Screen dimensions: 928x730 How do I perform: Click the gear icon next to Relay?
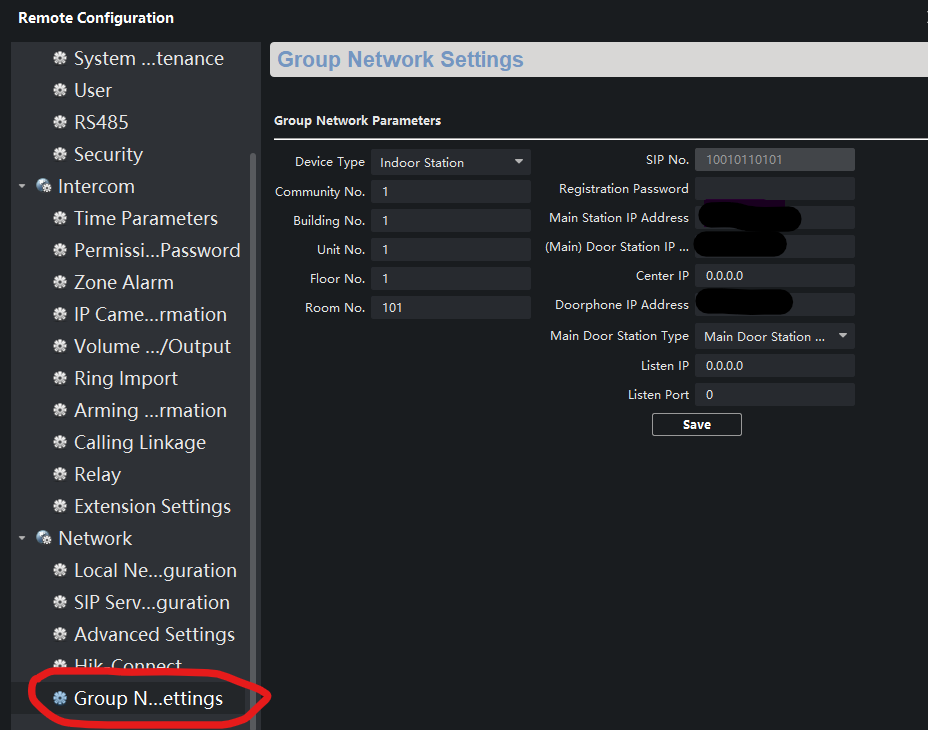(x=60, y=475)
